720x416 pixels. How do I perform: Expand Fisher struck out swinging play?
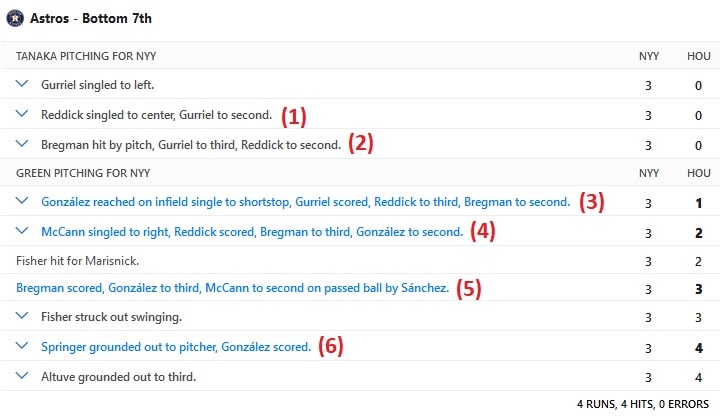click(22, 316)
